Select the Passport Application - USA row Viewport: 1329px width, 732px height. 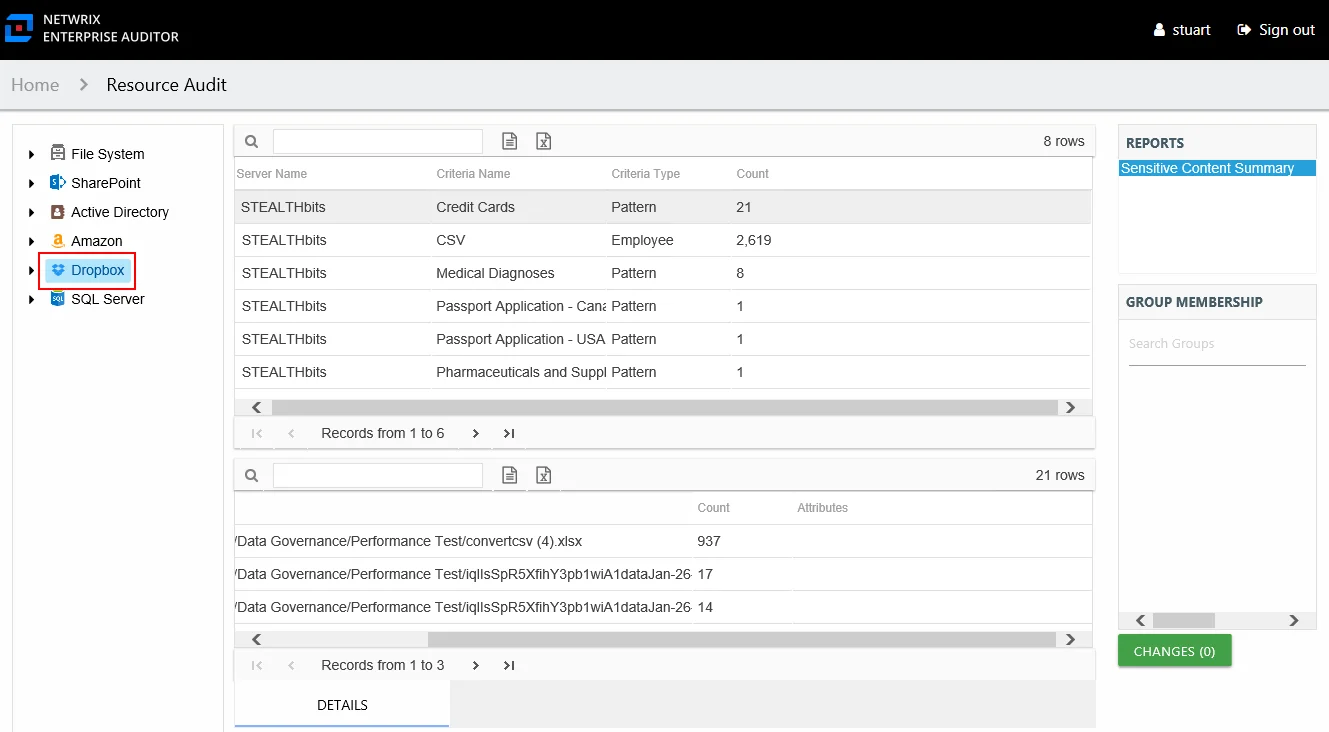coord(662,339)
